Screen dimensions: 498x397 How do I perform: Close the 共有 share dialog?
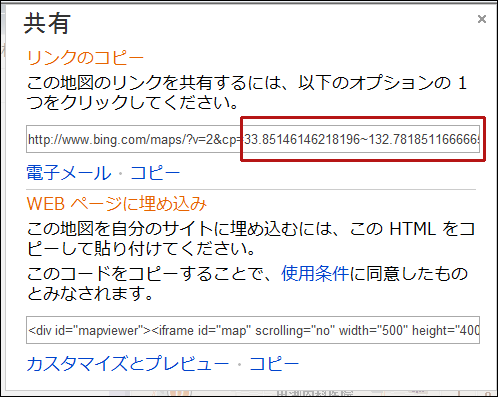[482, 19]
